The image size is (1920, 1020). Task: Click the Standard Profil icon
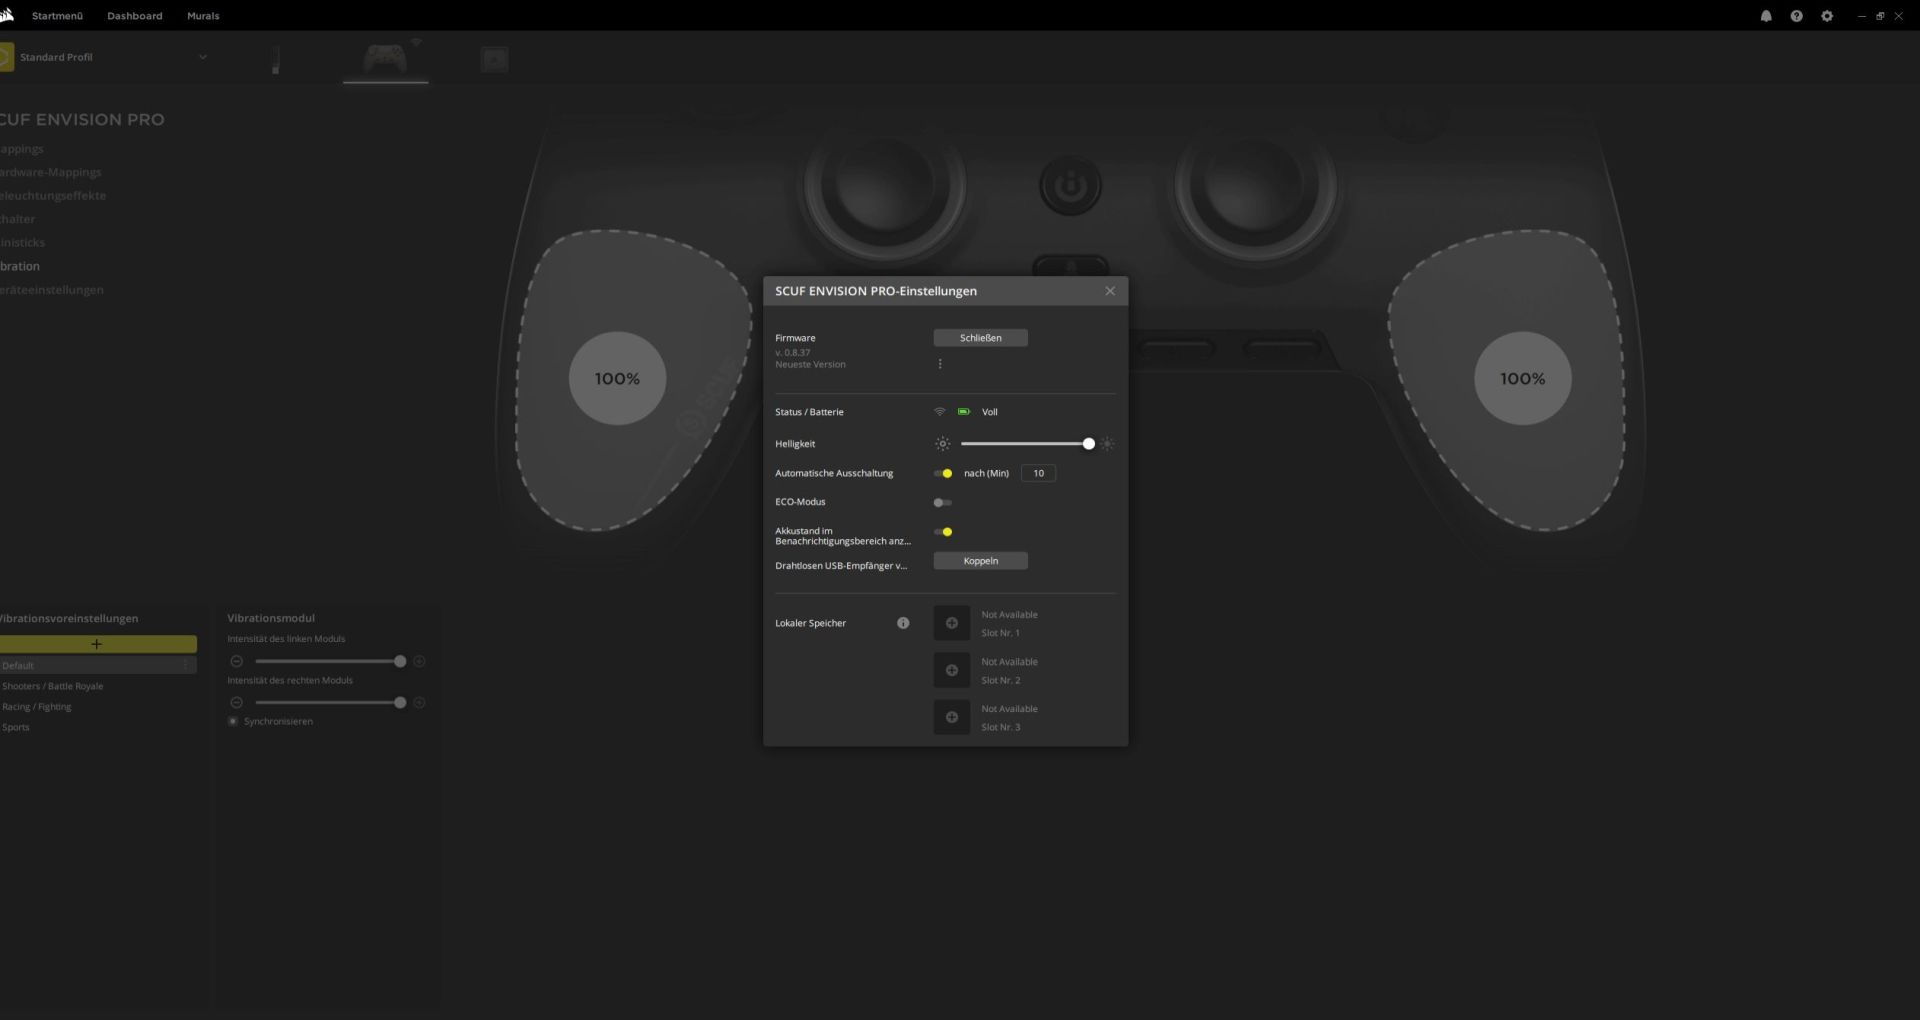tap(6, 57)
